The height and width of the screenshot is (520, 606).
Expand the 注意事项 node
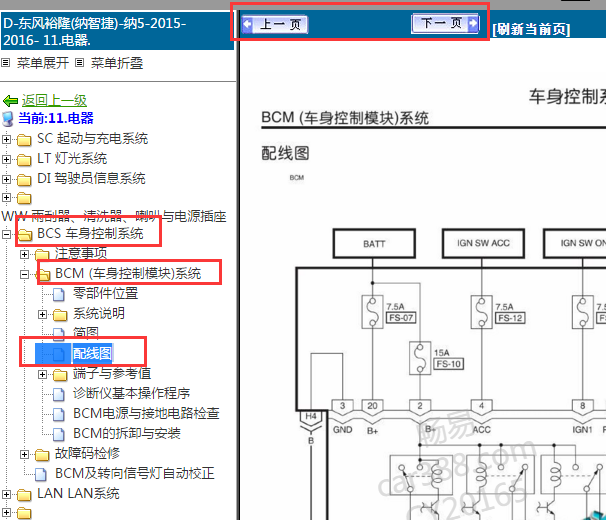(24, 254)
